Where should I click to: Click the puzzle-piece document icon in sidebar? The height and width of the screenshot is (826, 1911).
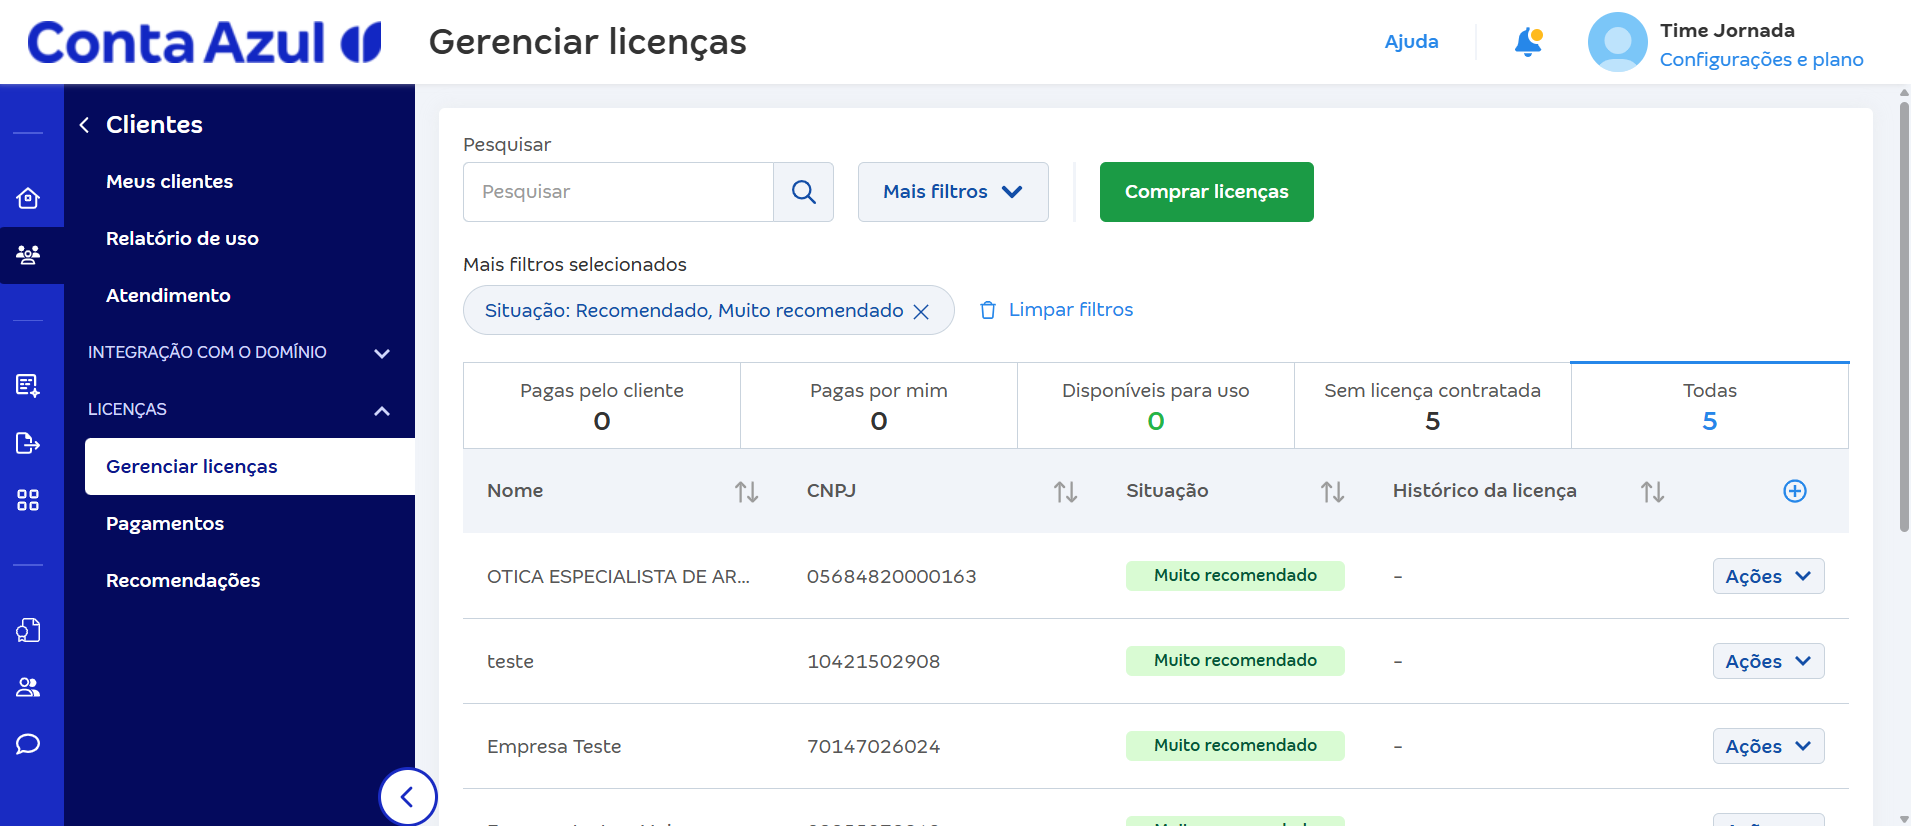click(28, 630)
